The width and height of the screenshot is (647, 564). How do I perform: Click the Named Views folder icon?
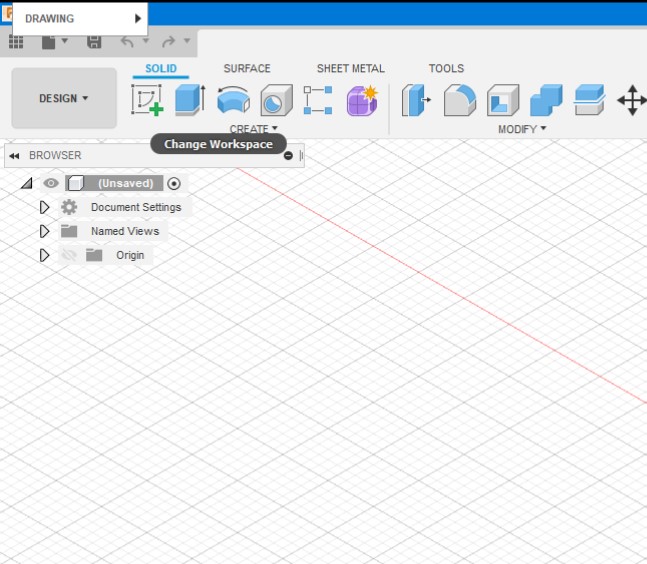tap(69, 231)
